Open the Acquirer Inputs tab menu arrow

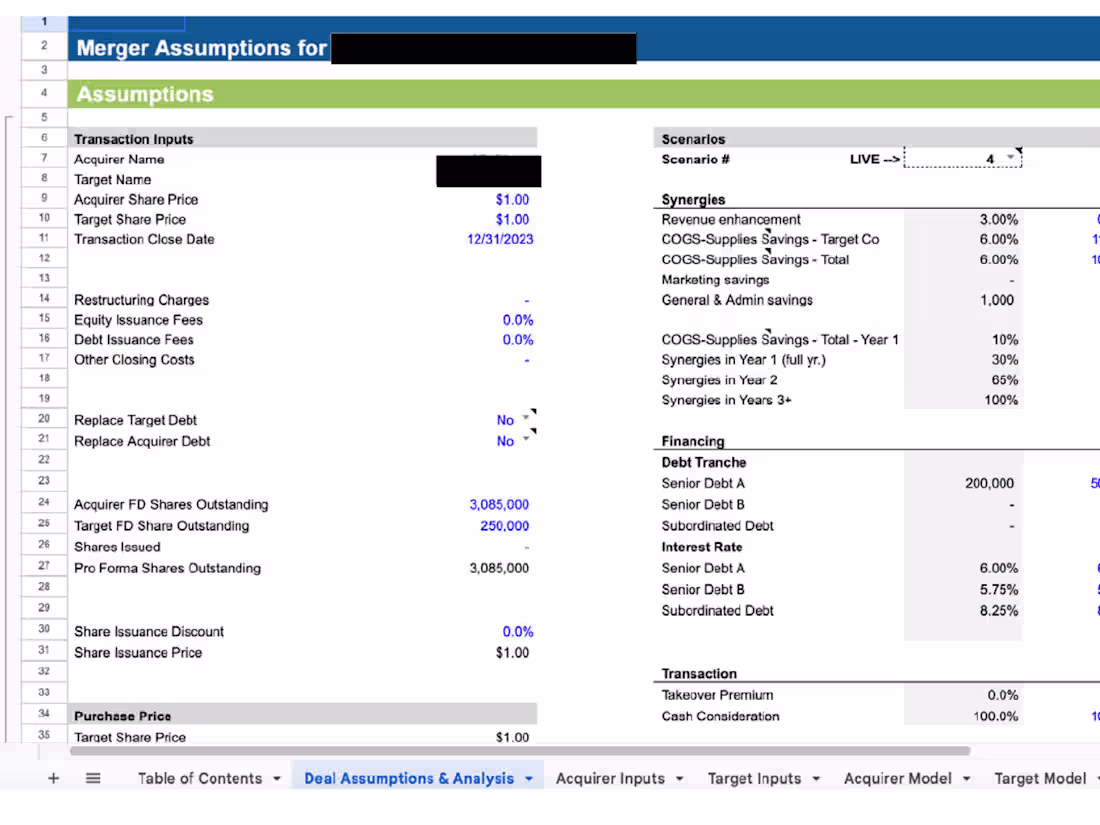tap(681, 778)
